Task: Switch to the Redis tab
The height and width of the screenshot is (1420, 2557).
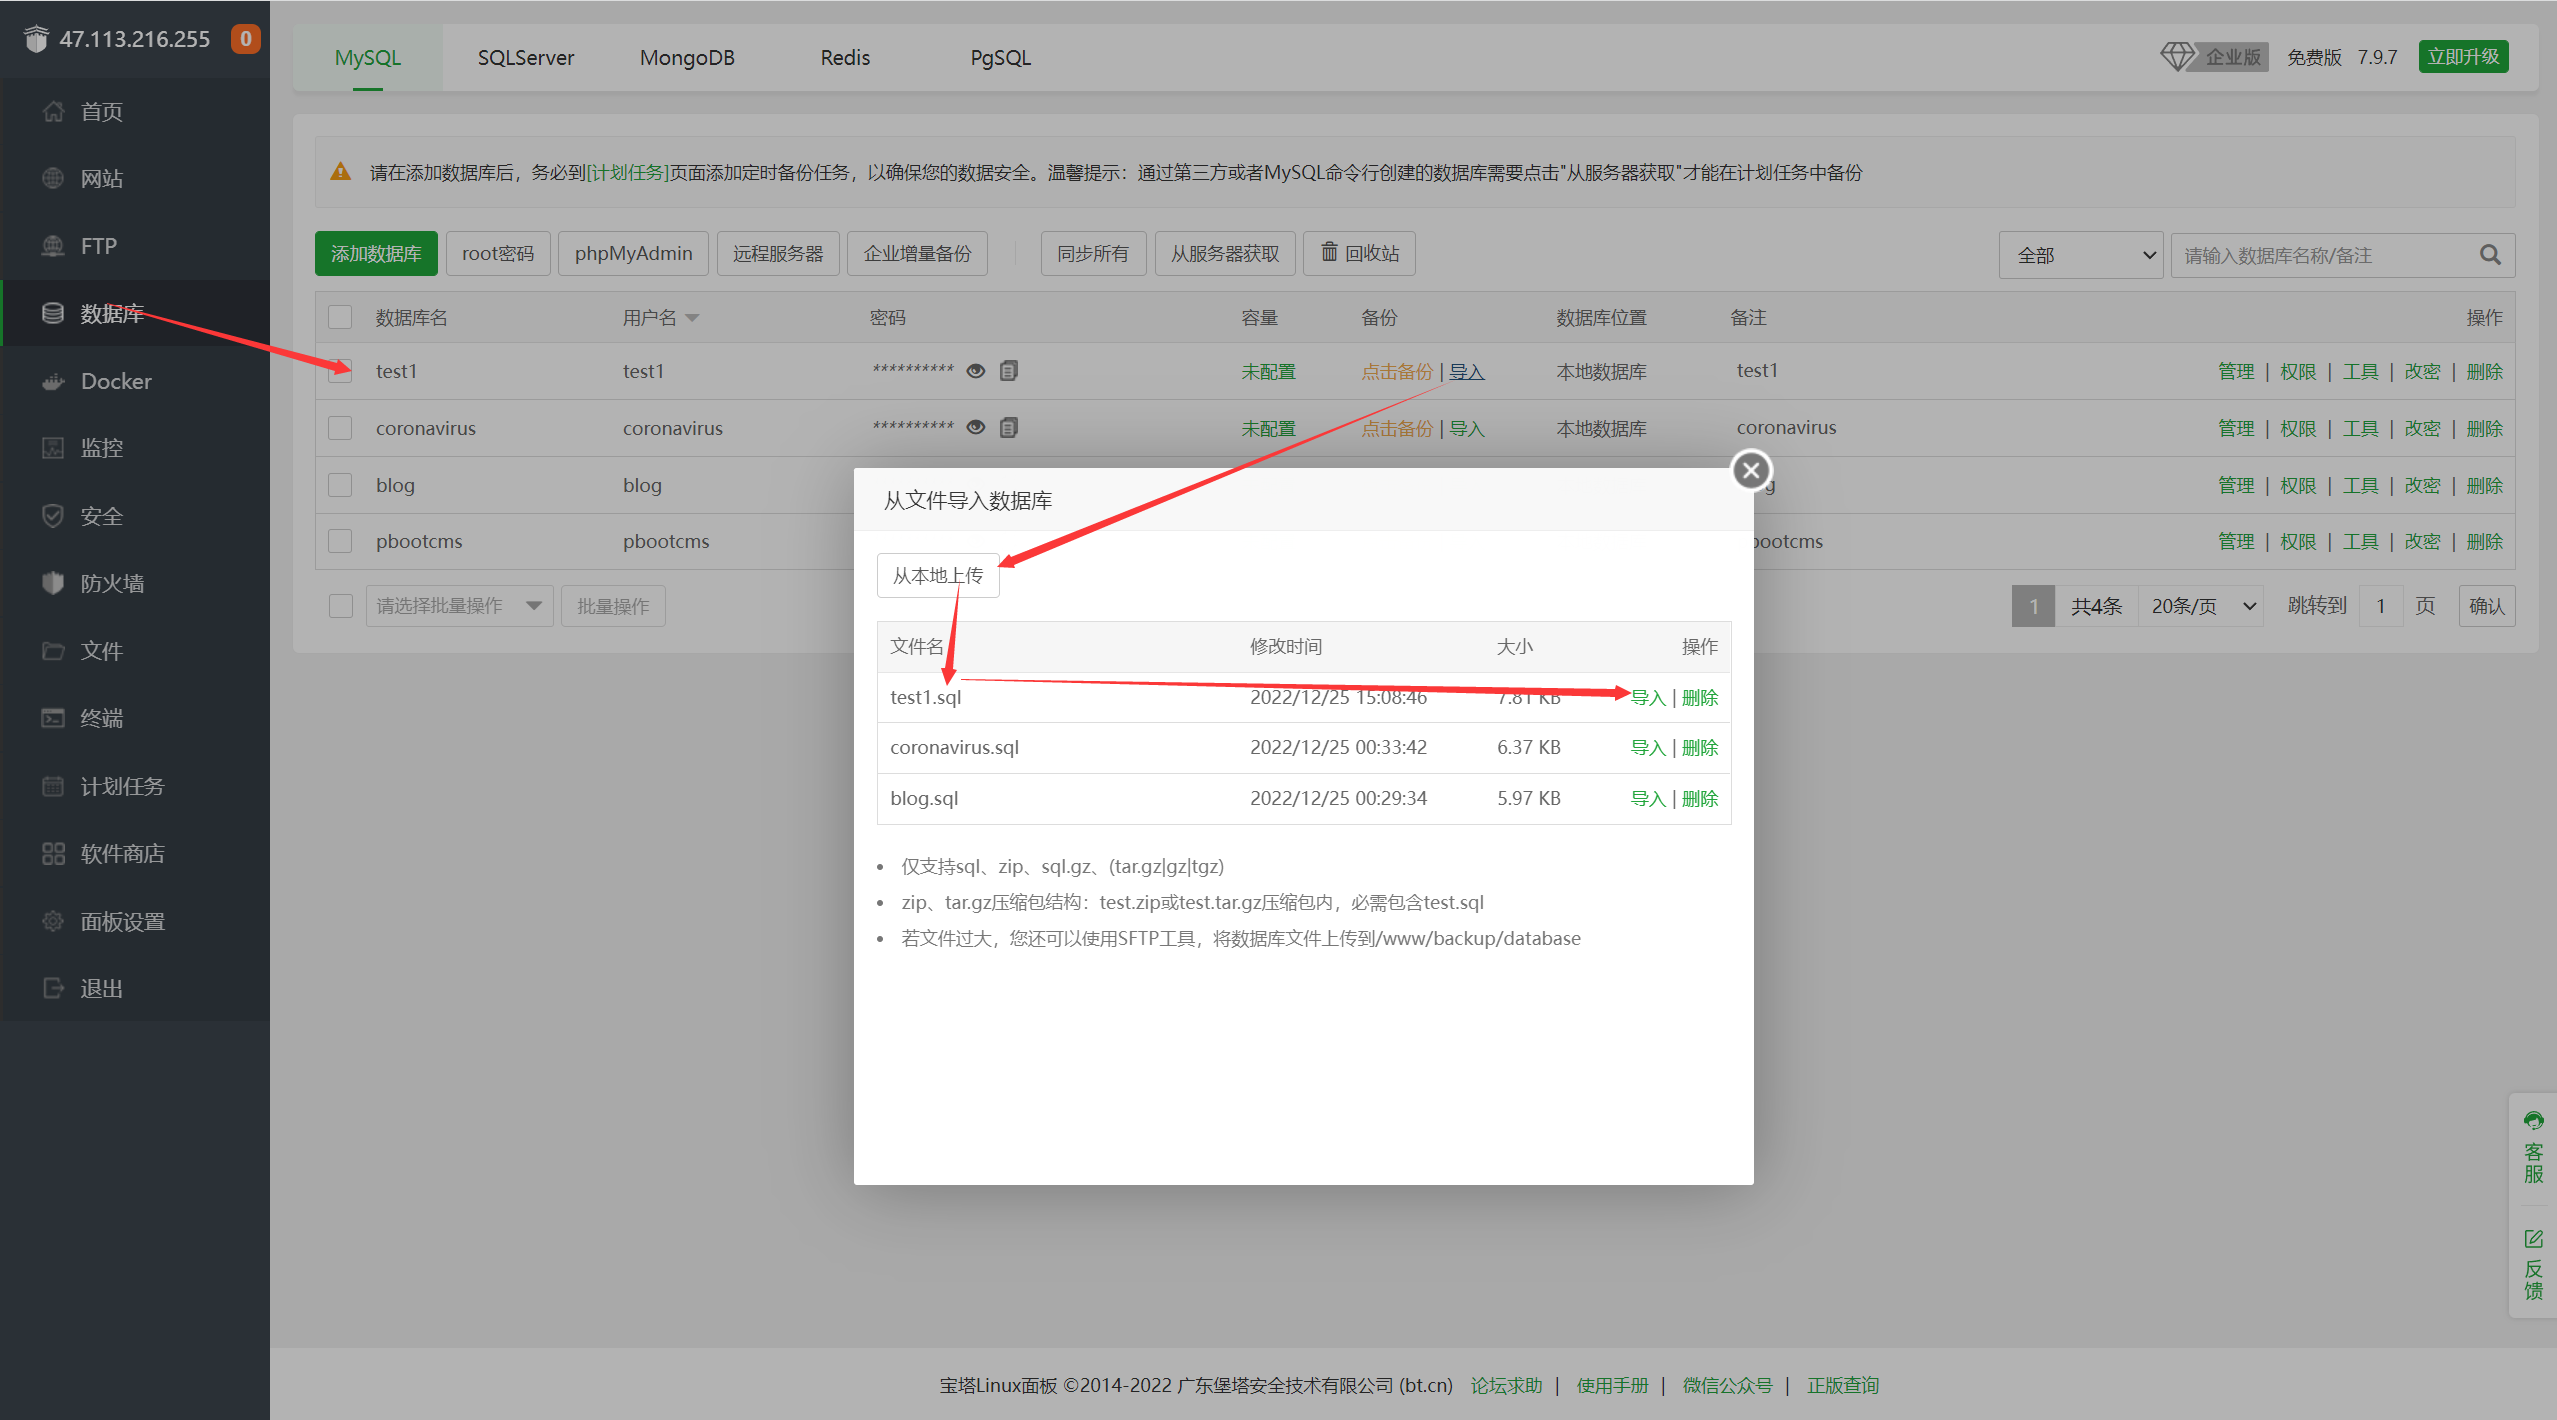Action: tap(845, 57)
